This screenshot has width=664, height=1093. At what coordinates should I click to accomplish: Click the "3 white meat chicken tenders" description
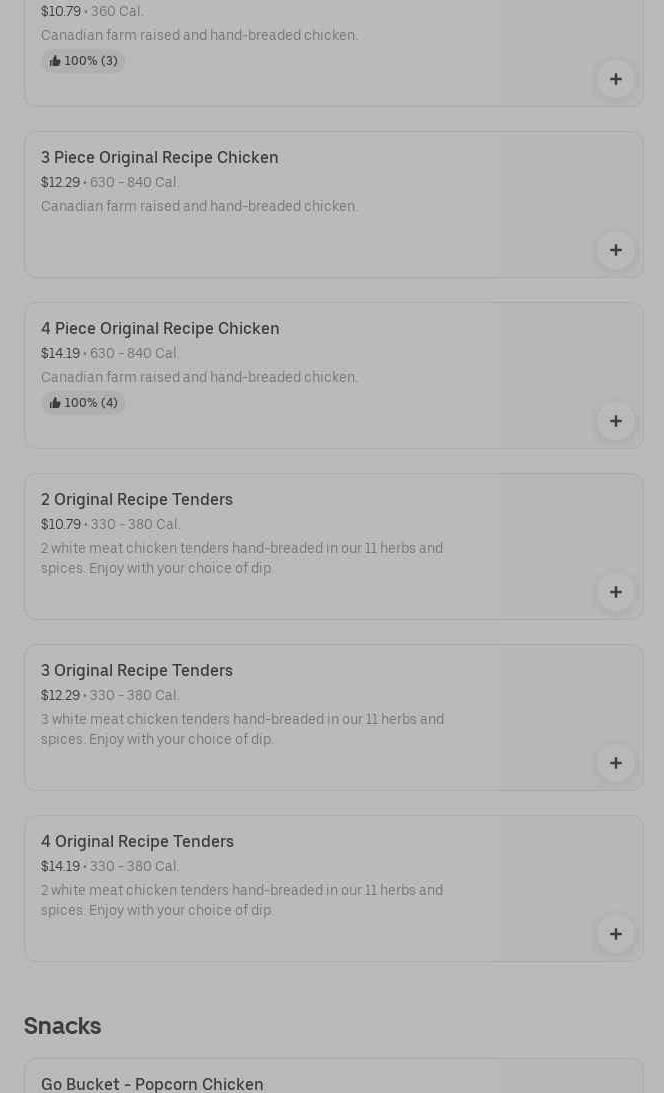coord(242,729)
